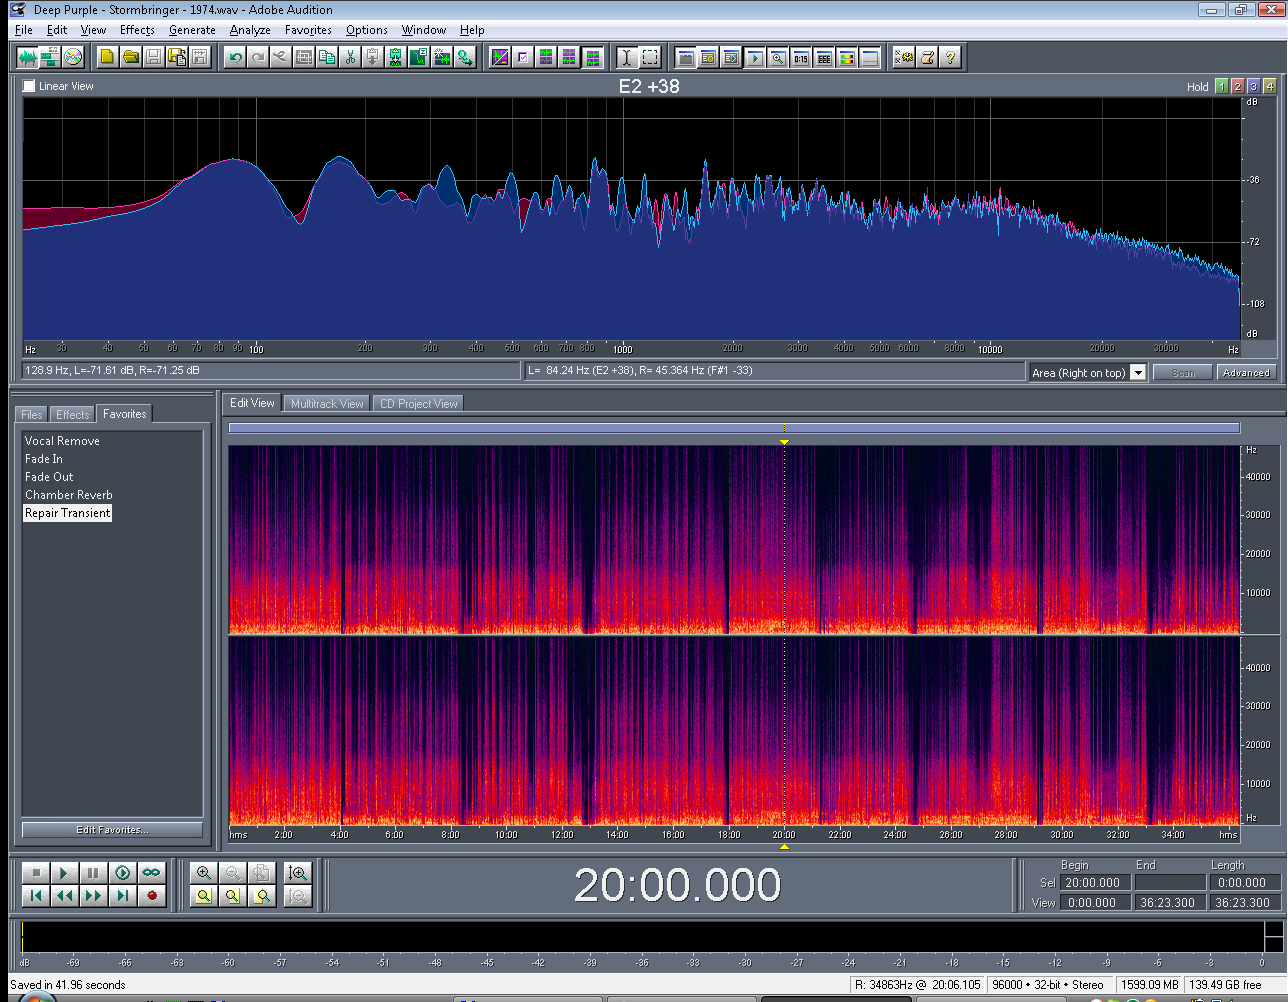Open the Window menu
Image resolution: width=1288 pixels, height=1002 pixels.
[x=424, y=30]
